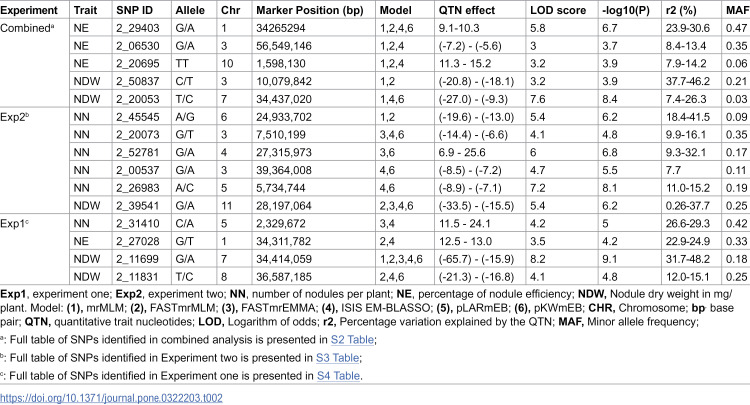Select the Model column header
This screenshot has width=750, height=405.
[395, 10]
